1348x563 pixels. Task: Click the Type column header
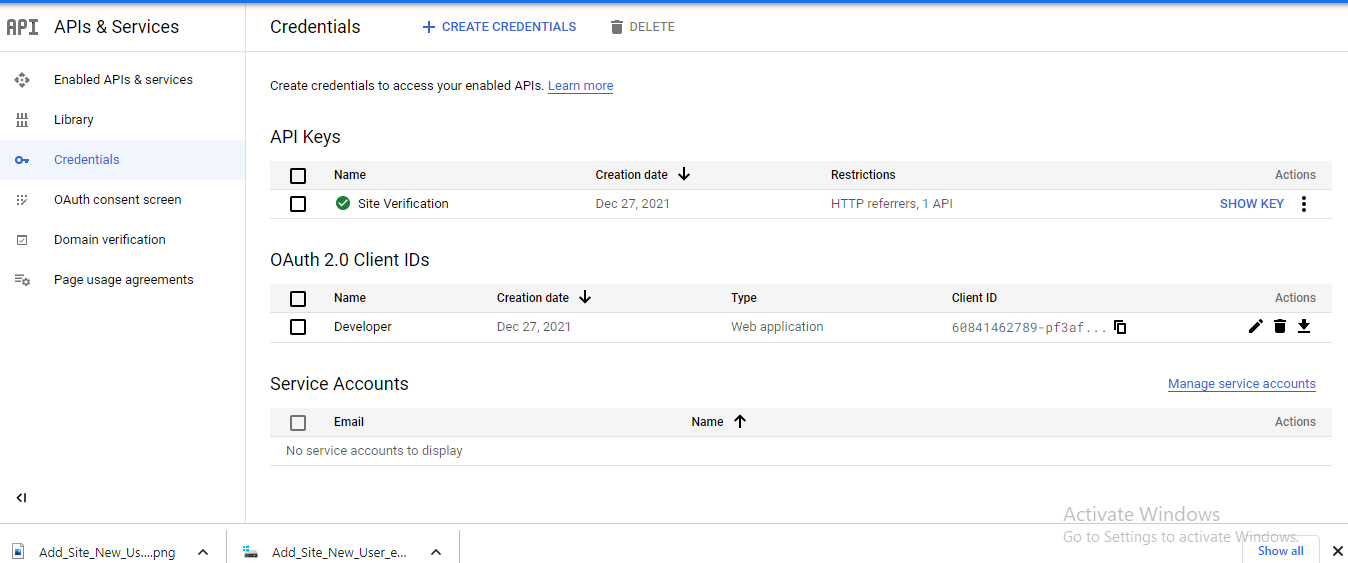coord(744,298)
